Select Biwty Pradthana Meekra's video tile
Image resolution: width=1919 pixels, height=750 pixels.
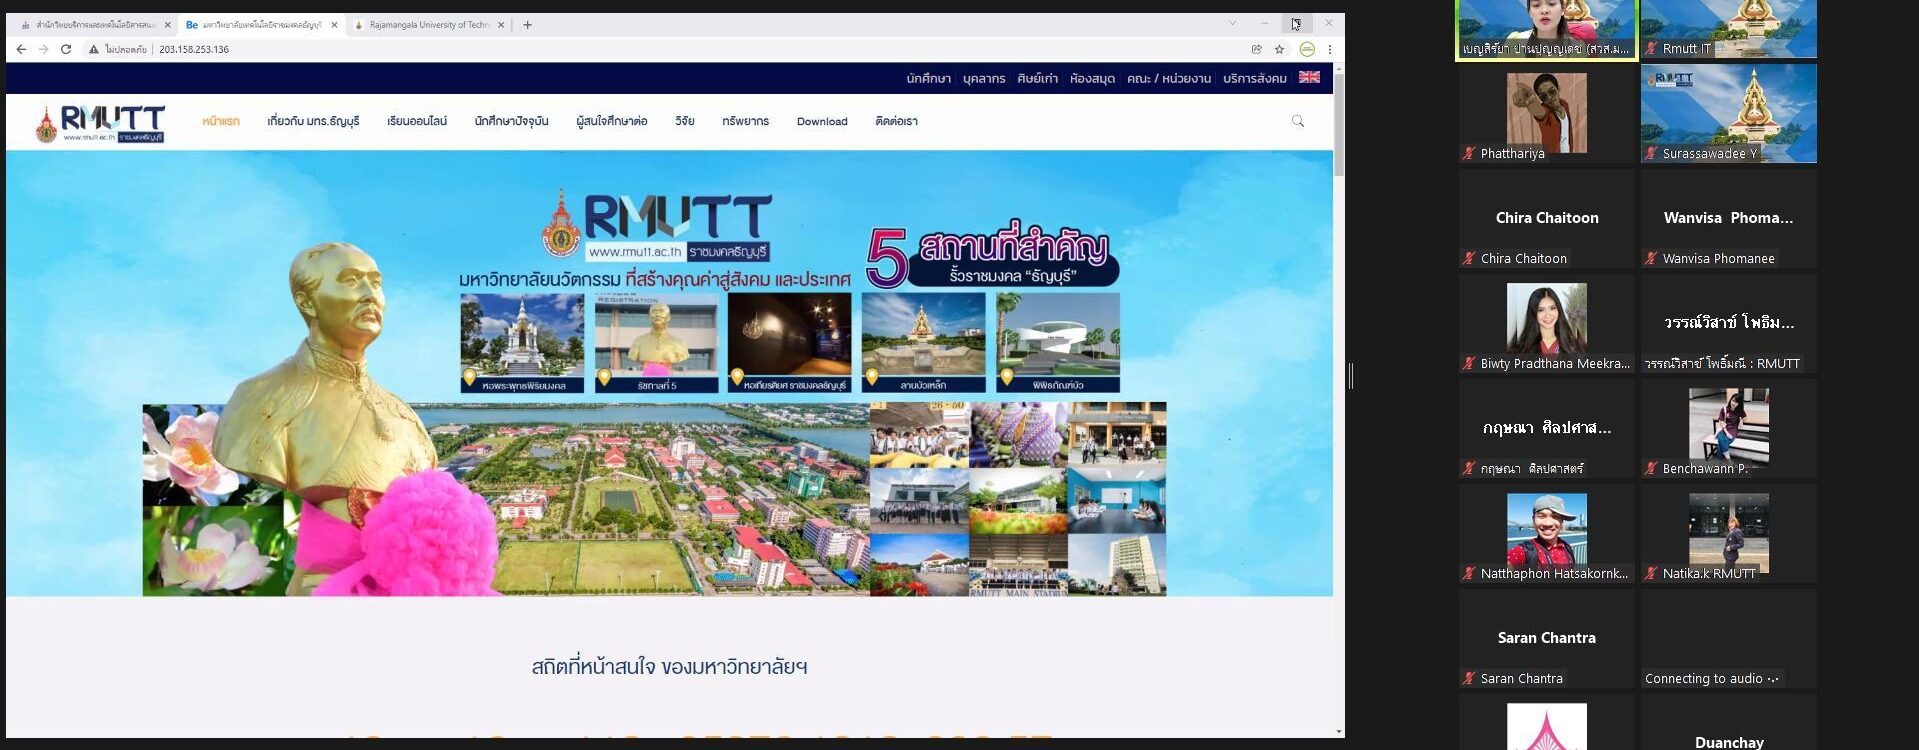click(1547, 323)
